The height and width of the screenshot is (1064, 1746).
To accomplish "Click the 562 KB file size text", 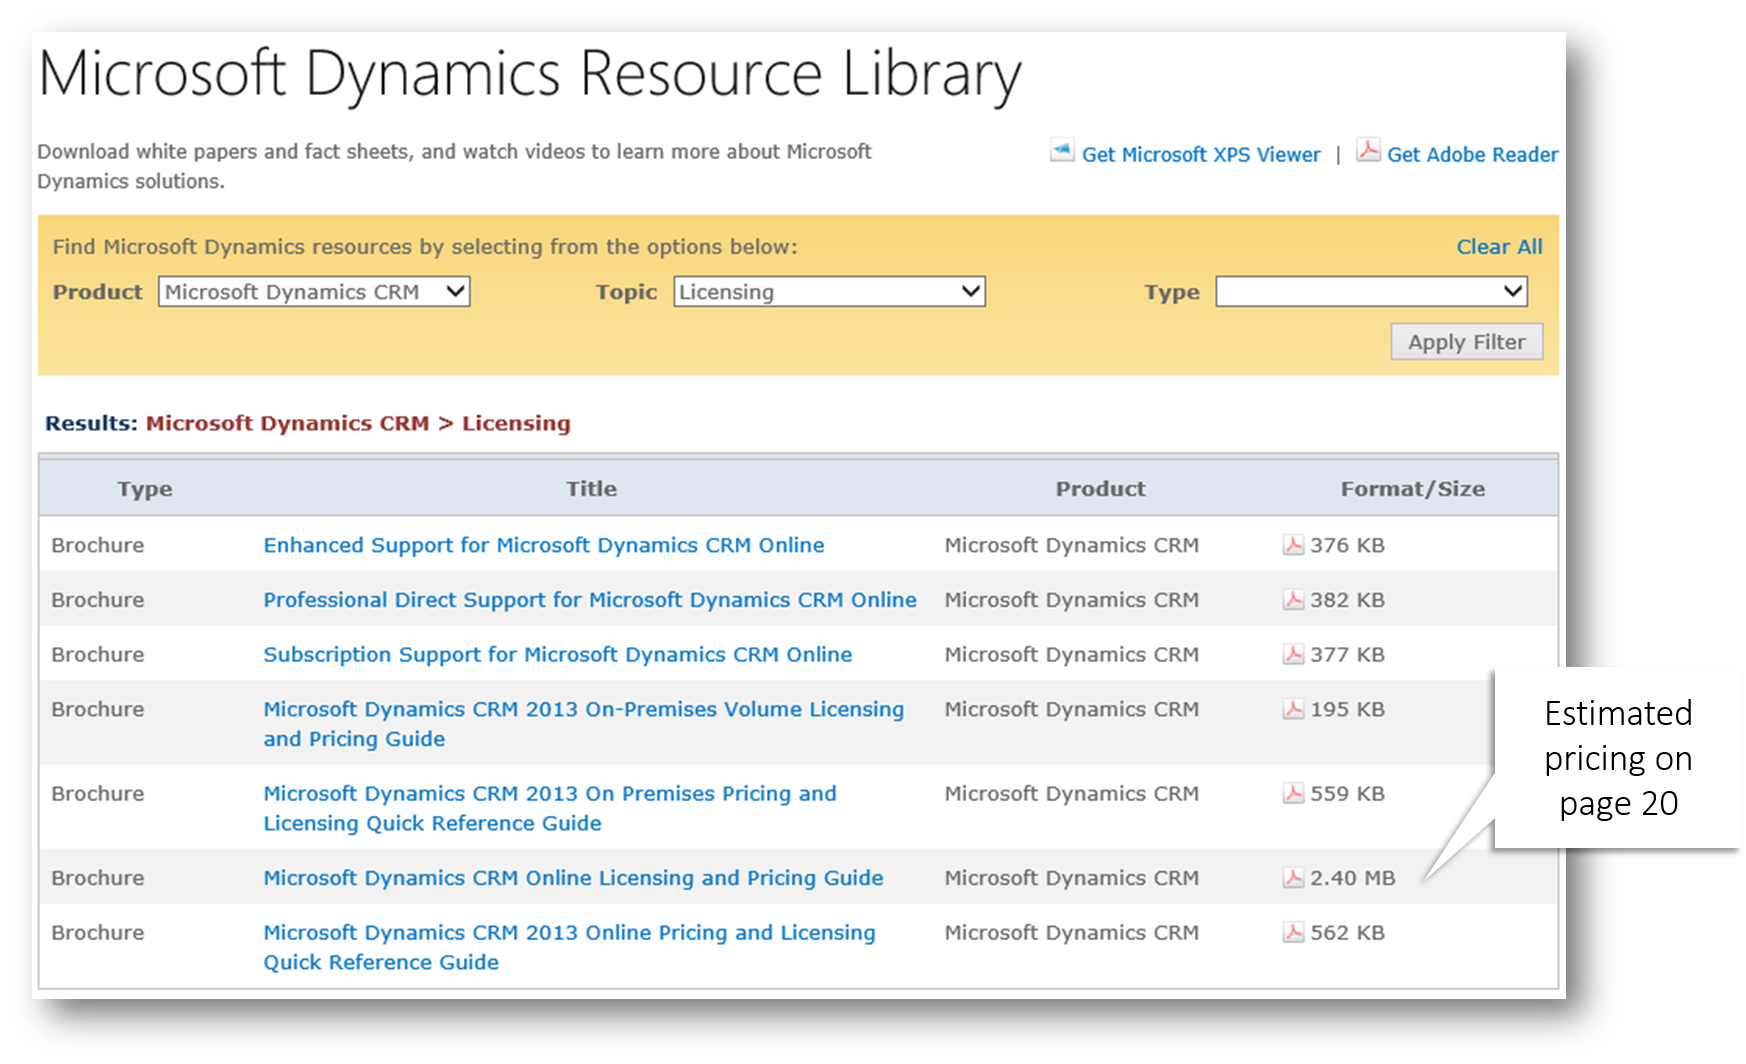I will (x=1347, y=932).
